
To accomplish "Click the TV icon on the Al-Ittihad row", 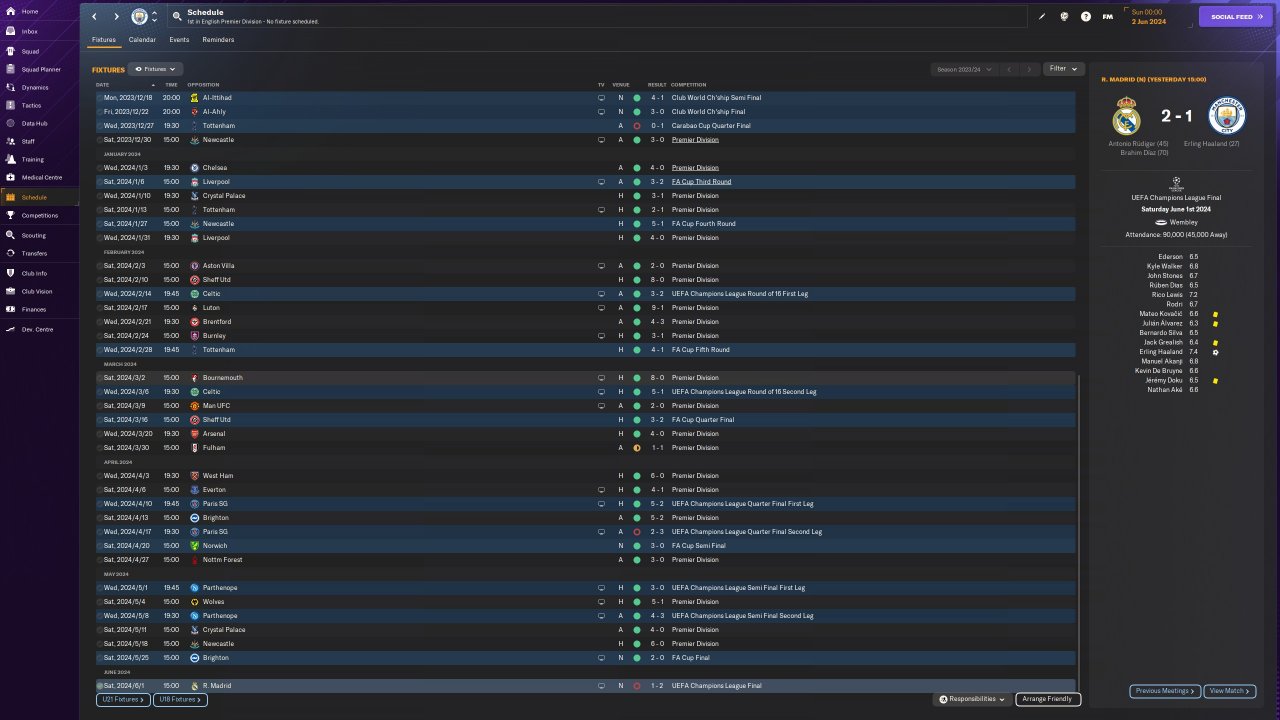I will (x=601, y=98).
